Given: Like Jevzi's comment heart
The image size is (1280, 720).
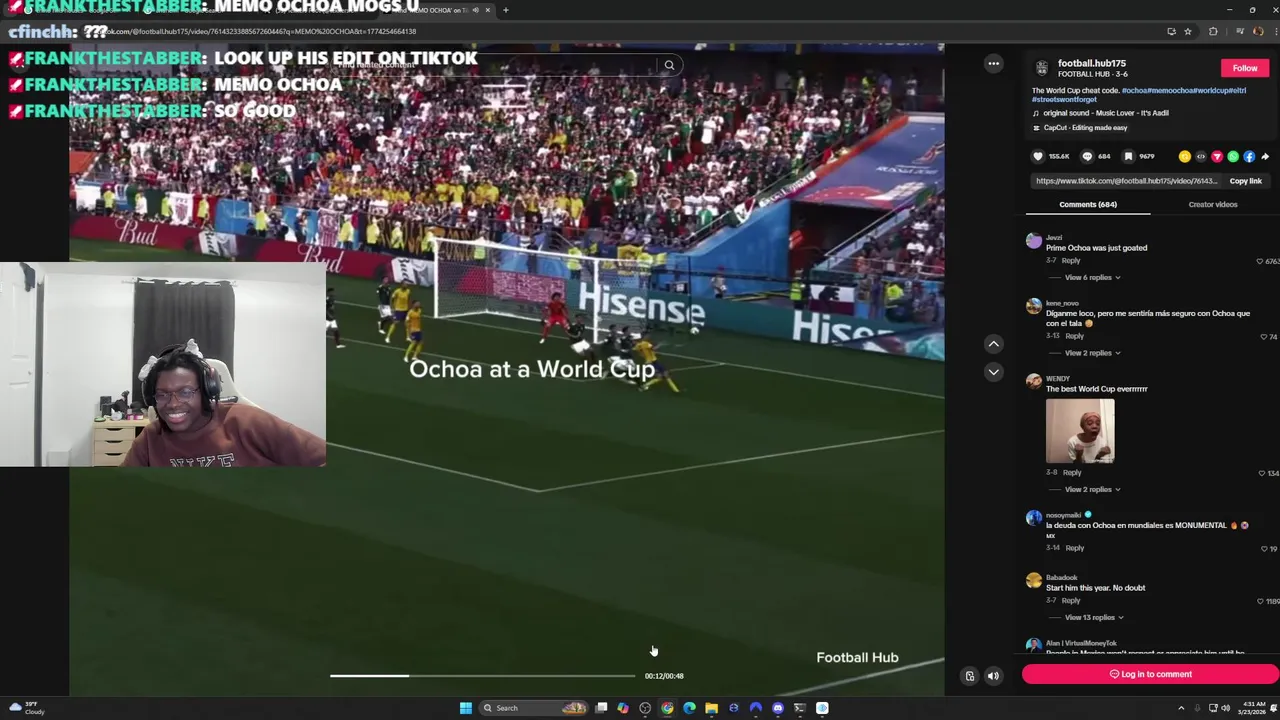Looking at the screenshot, I should [x=1260, y=261].
